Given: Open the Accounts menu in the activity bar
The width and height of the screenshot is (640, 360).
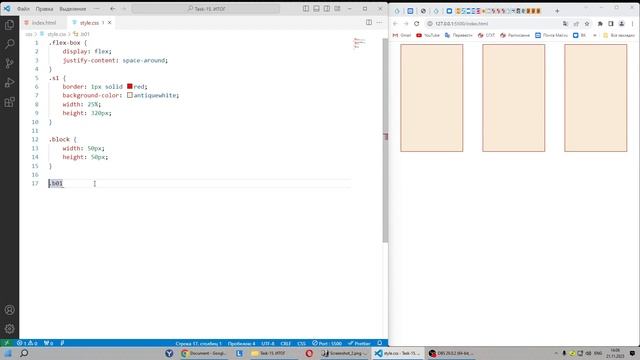Looking at the screenshot, I should (9, 310).
